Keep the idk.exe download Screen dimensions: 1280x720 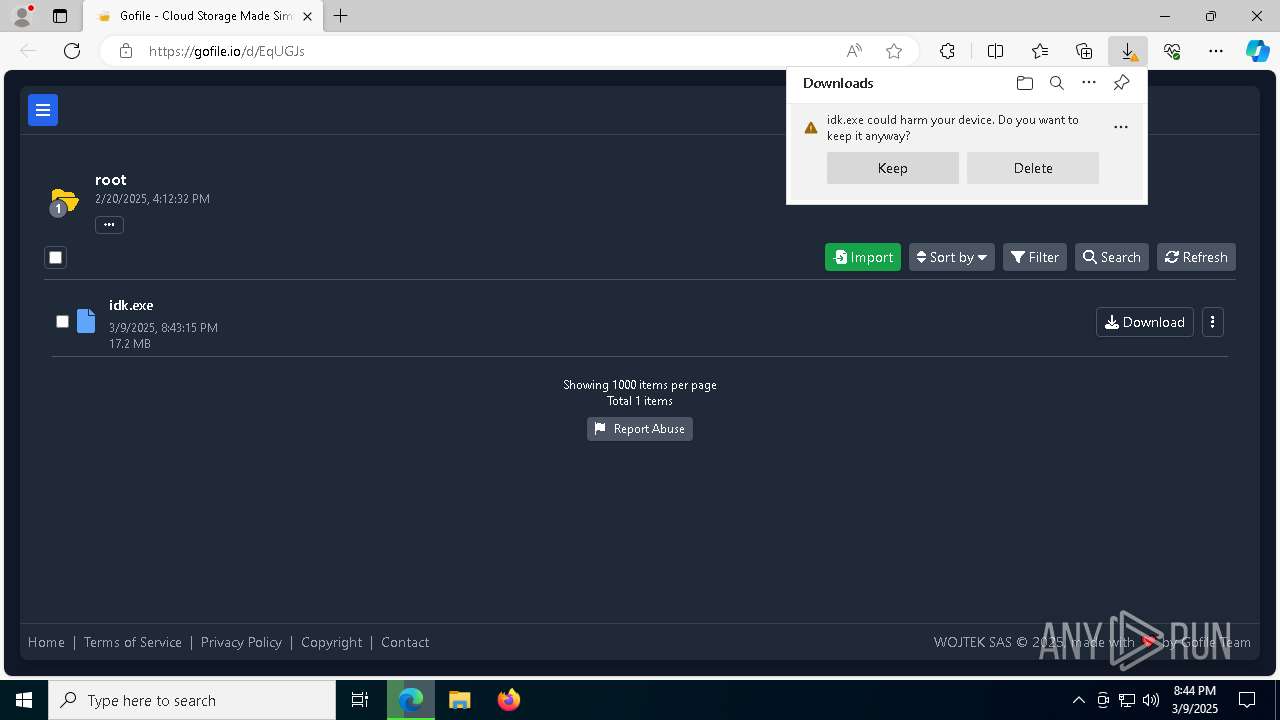[x=893, y=168]
